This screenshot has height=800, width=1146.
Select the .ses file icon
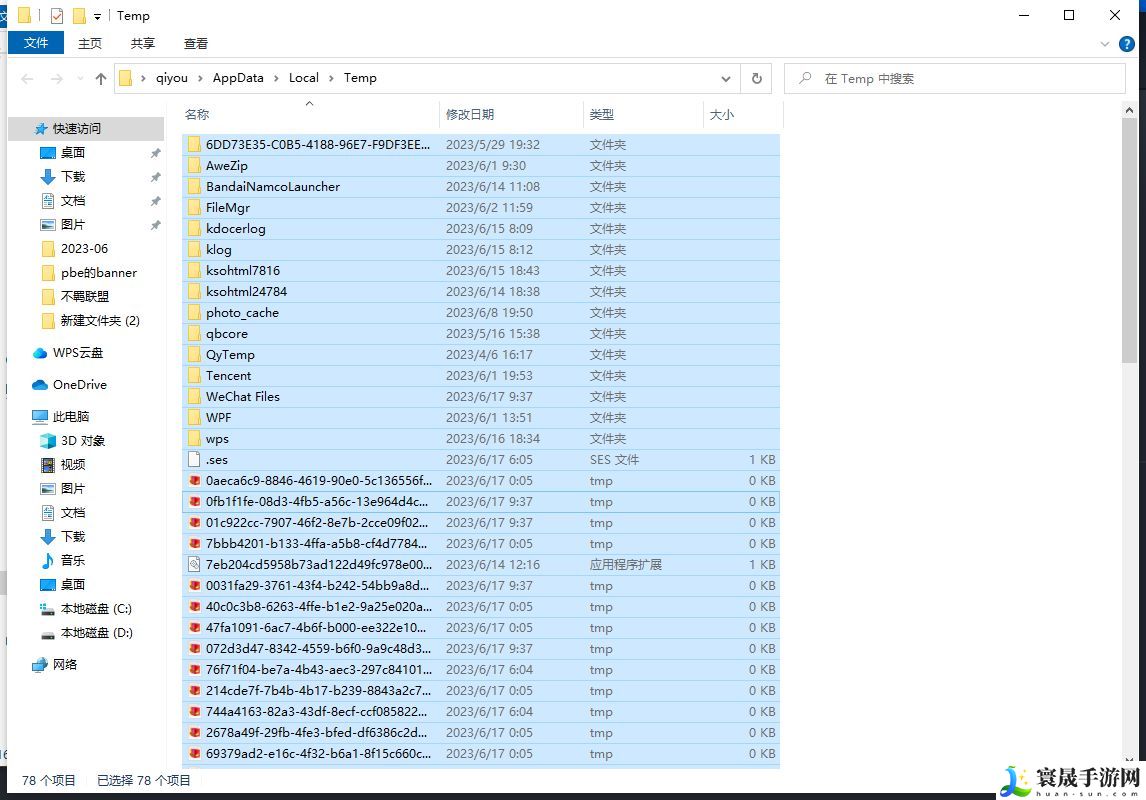[x=195, y=460]
